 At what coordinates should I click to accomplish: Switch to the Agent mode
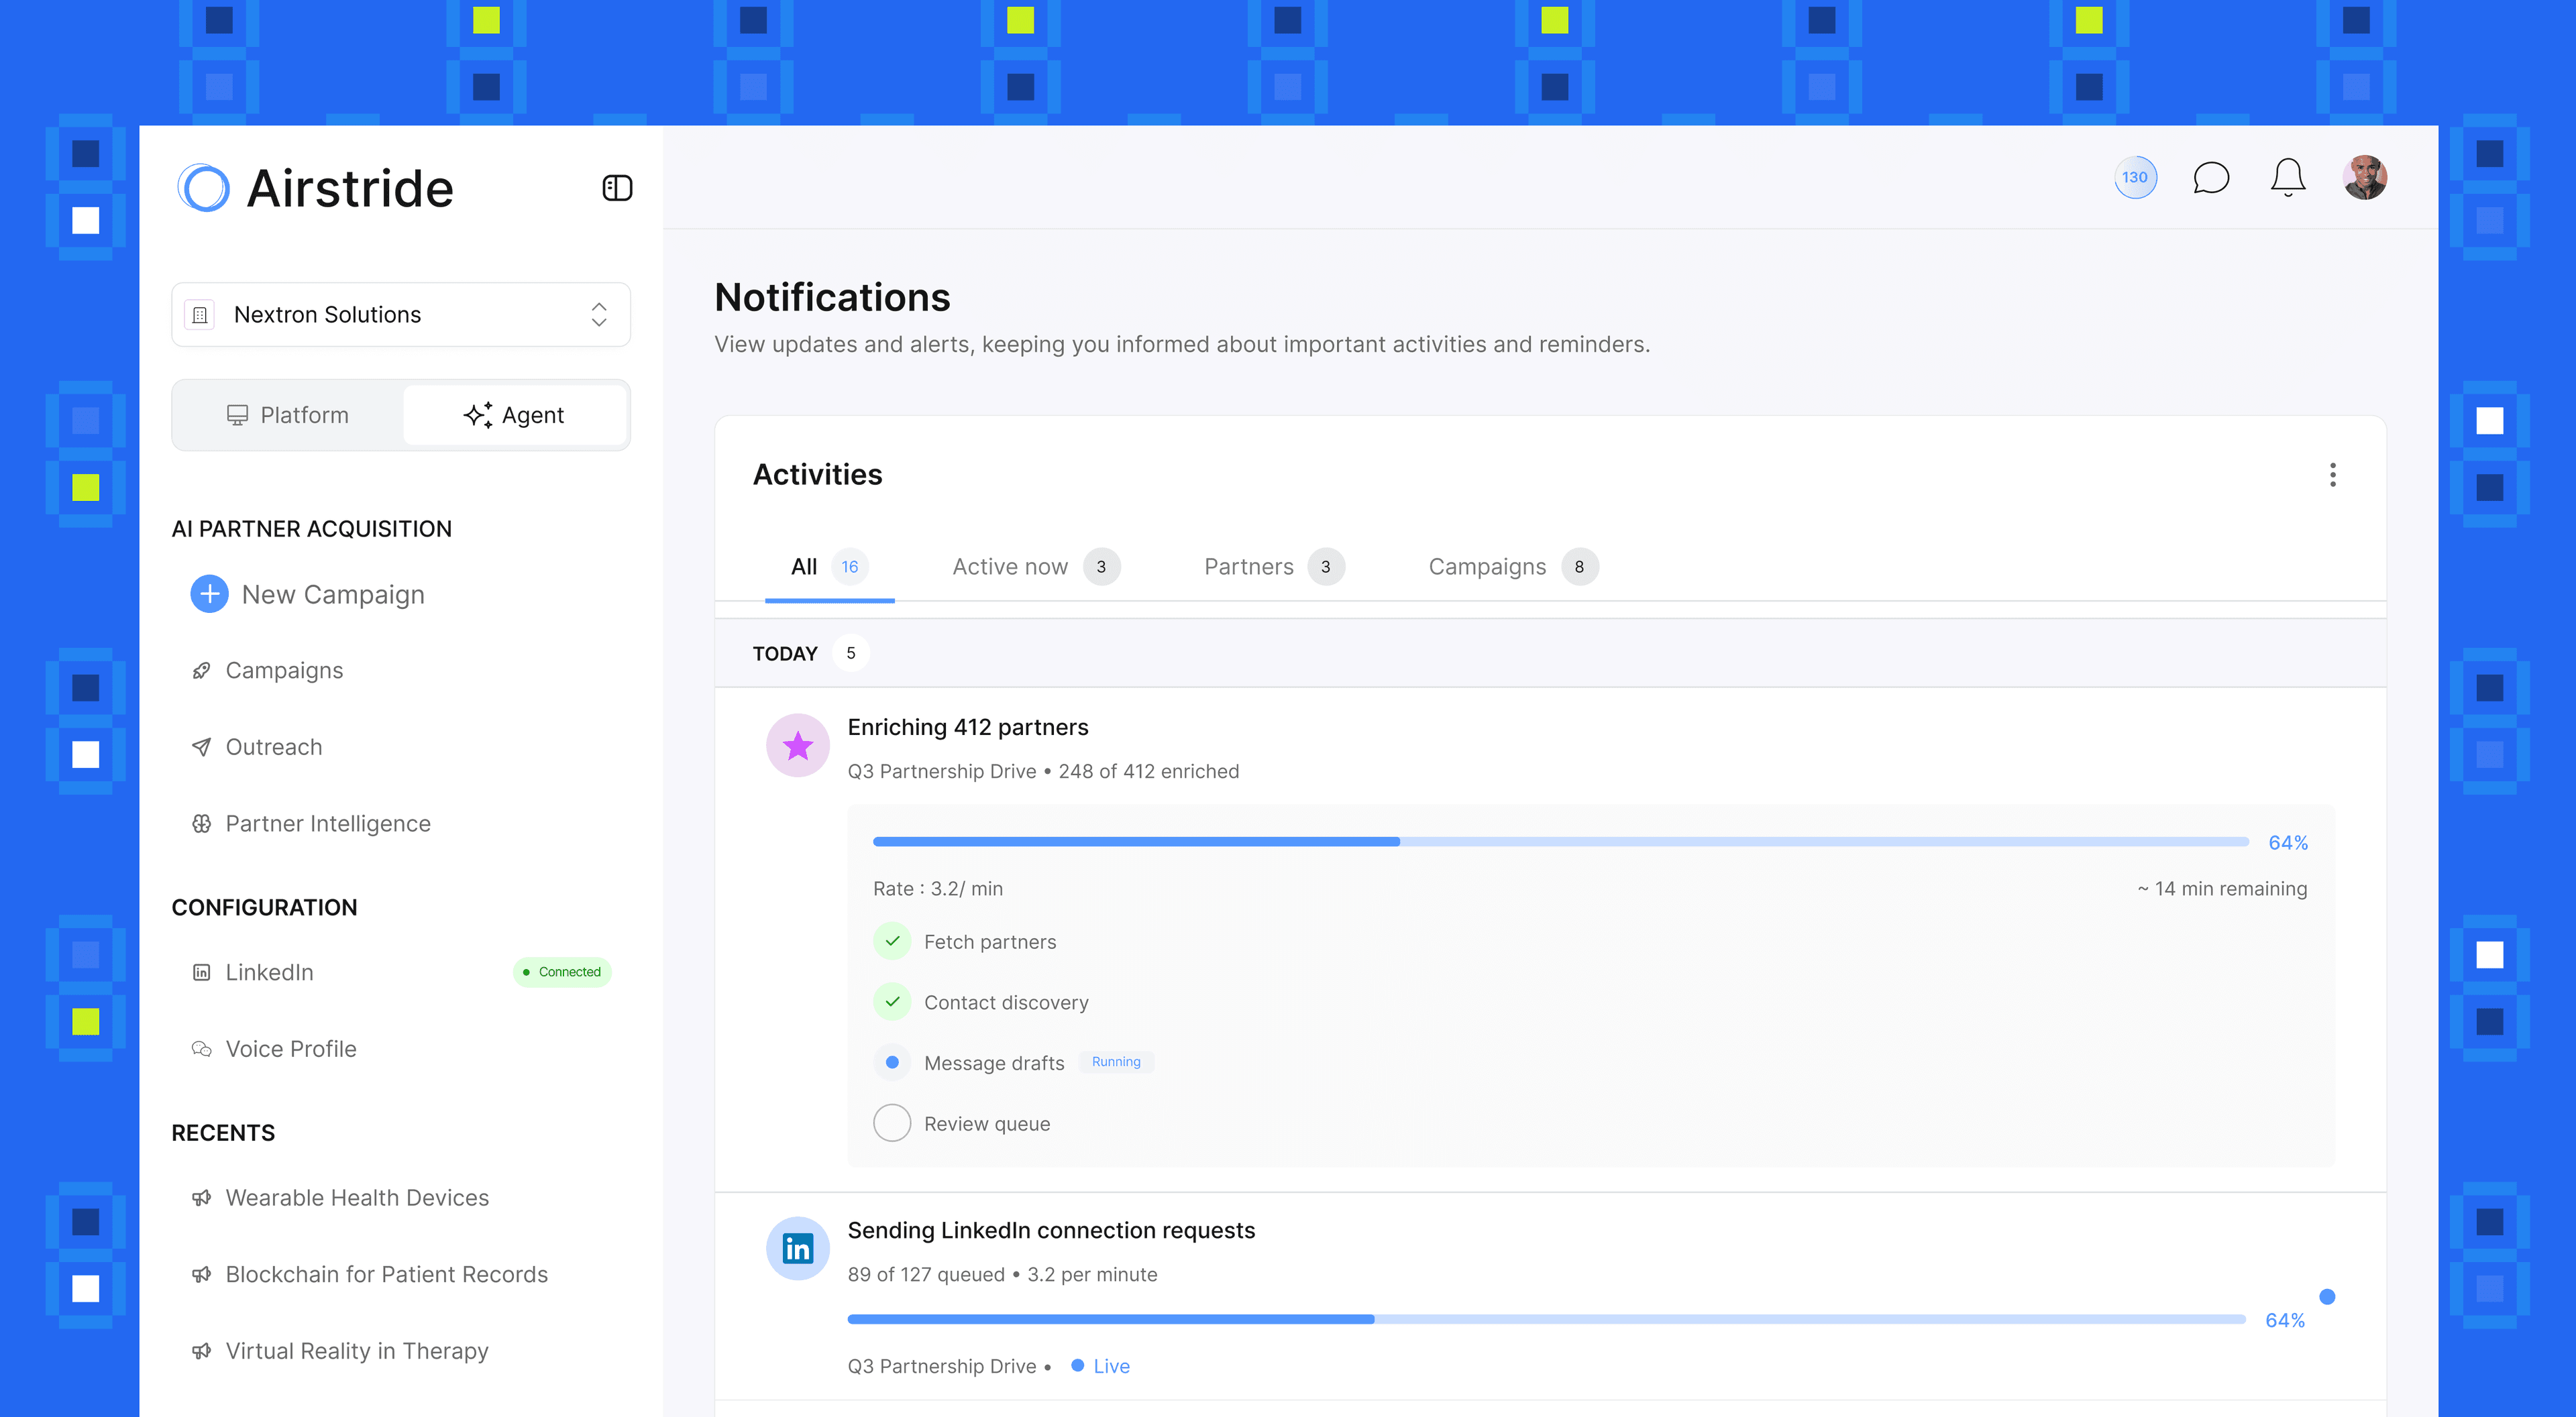coord(514,415)
